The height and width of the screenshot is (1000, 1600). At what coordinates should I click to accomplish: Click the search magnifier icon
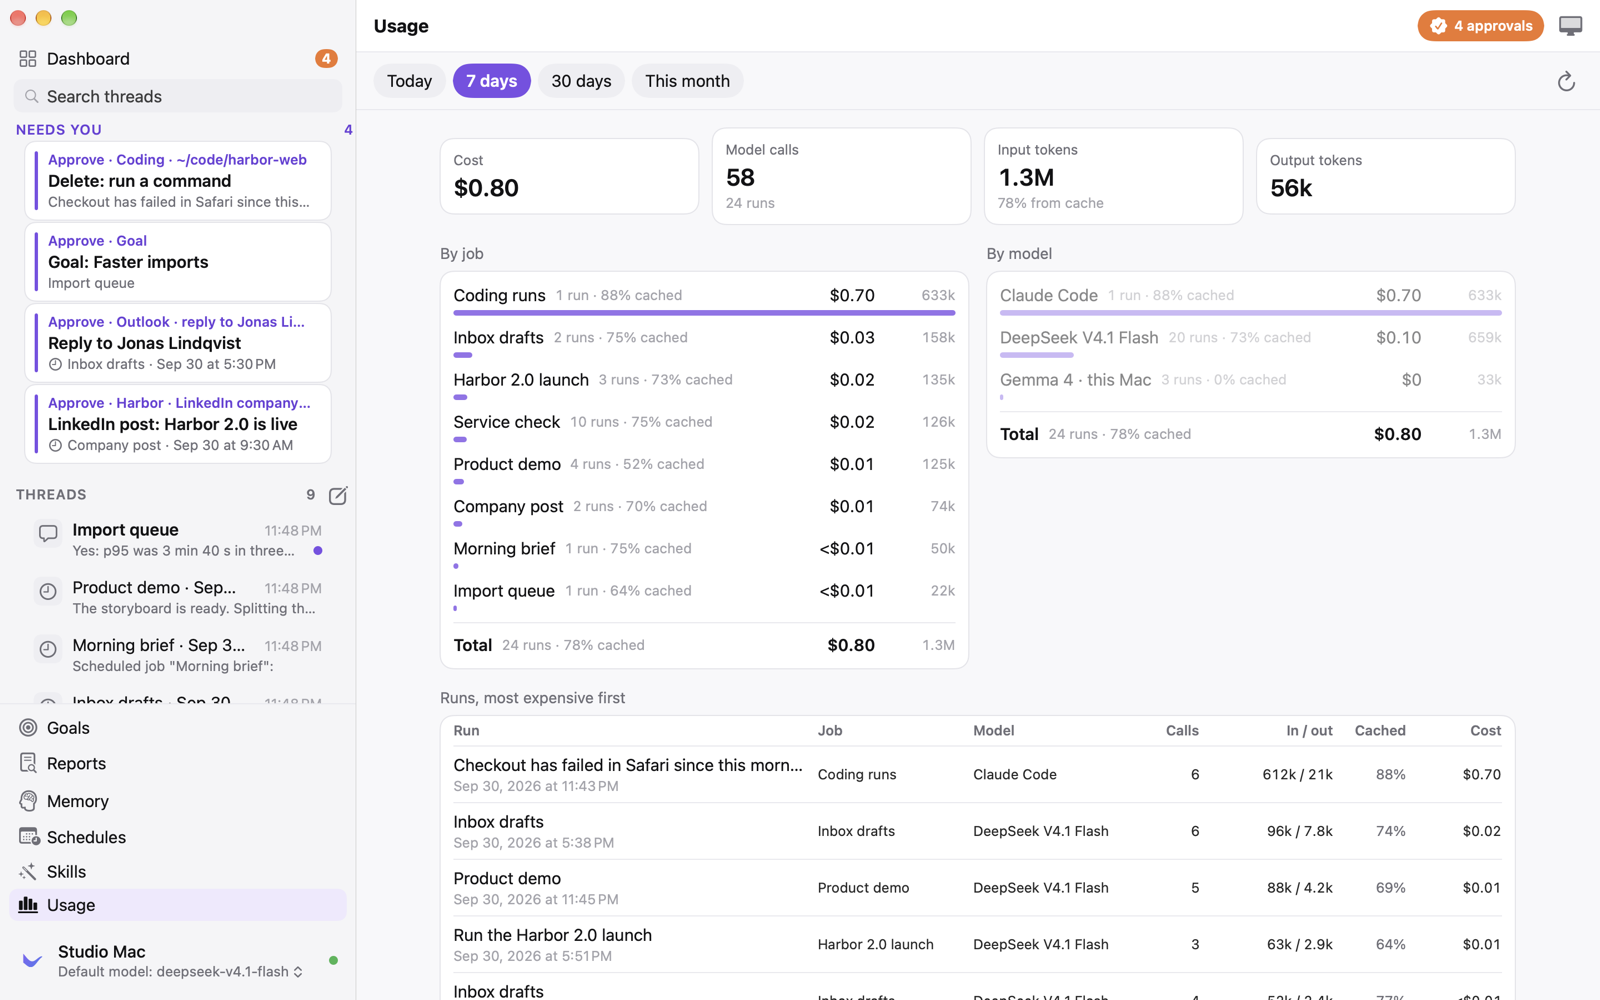pyautogui.click(x=32, y=96)
